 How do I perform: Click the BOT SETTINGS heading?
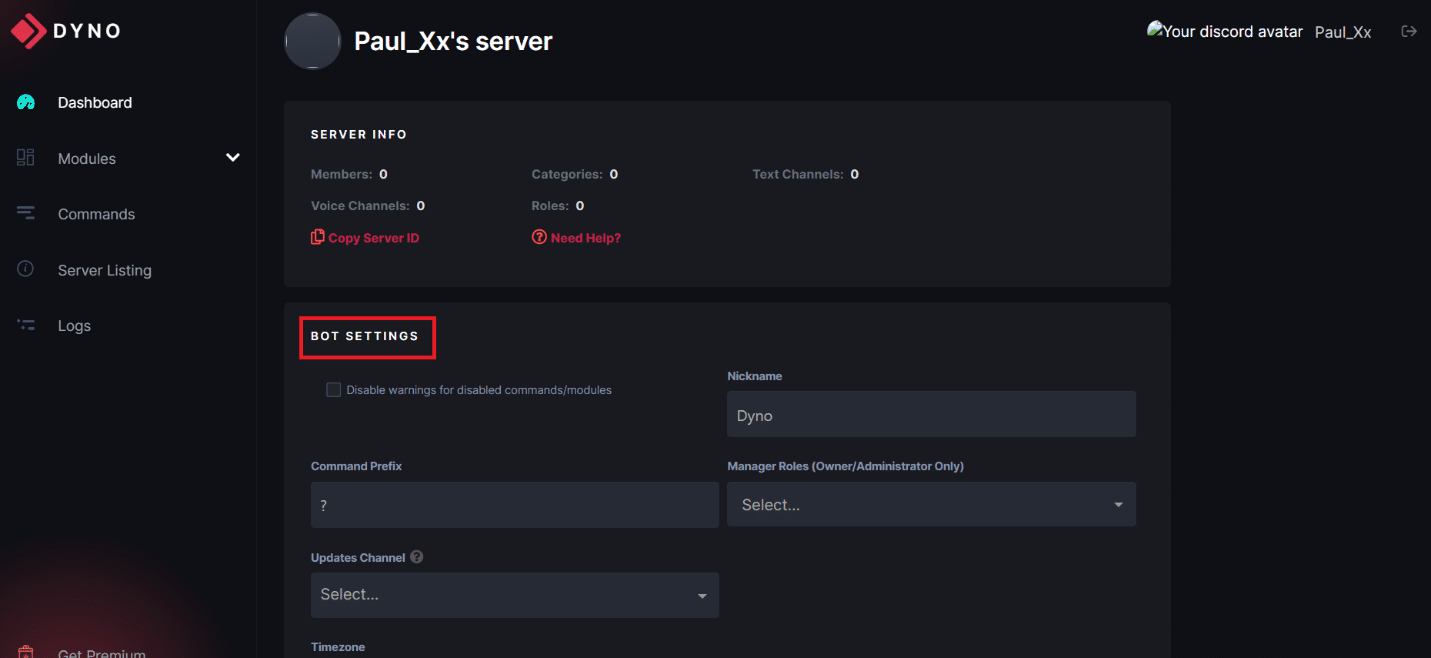point(365,336)
